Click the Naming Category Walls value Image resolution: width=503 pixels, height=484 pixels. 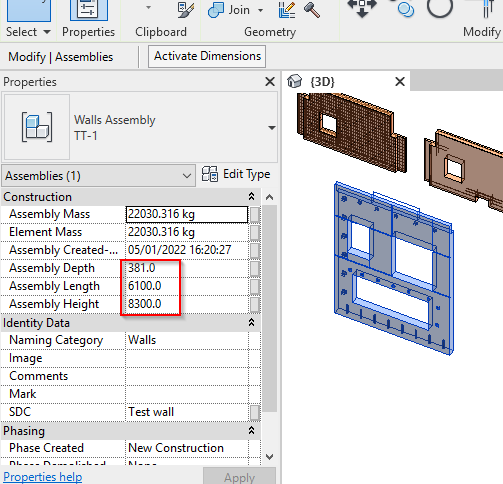click(187, 340)
